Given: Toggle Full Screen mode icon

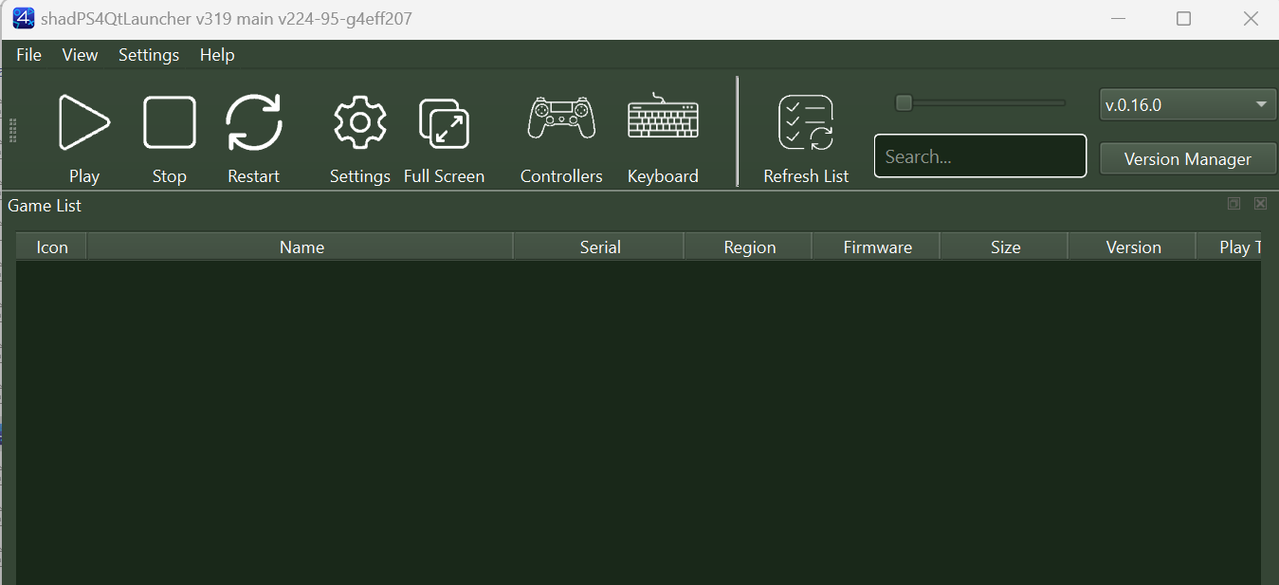Looking at the screenshot, I should (x=444, y=123).
